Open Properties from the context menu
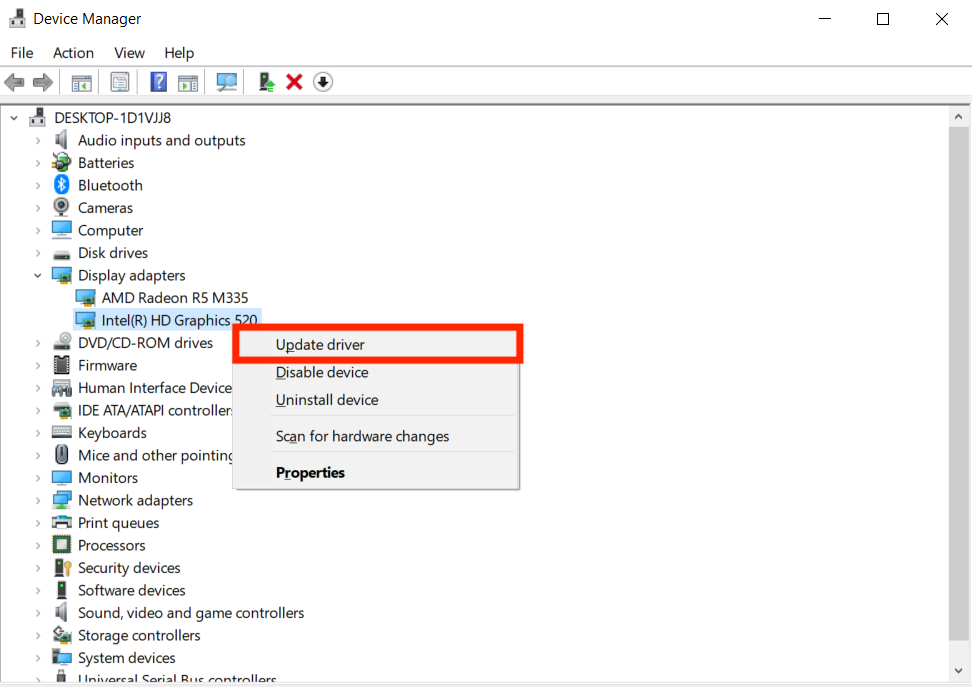This screenshot has height=687, width=972. [310, 473]
